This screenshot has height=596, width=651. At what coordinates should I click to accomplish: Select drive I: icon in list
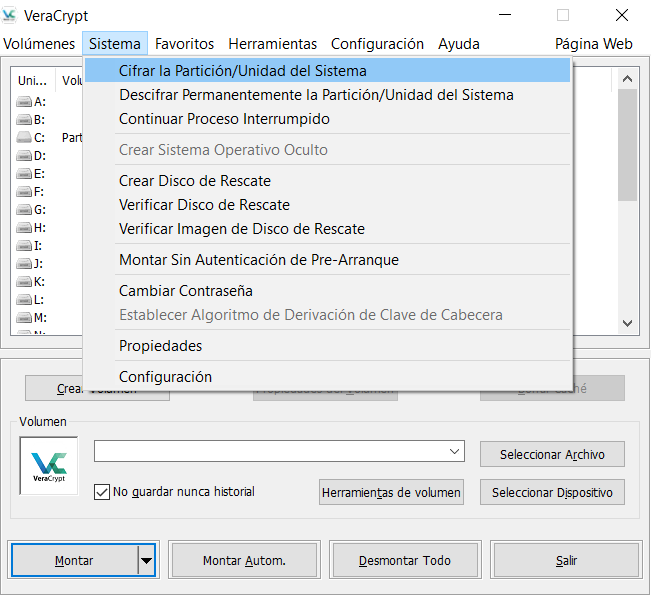point(24,246)
